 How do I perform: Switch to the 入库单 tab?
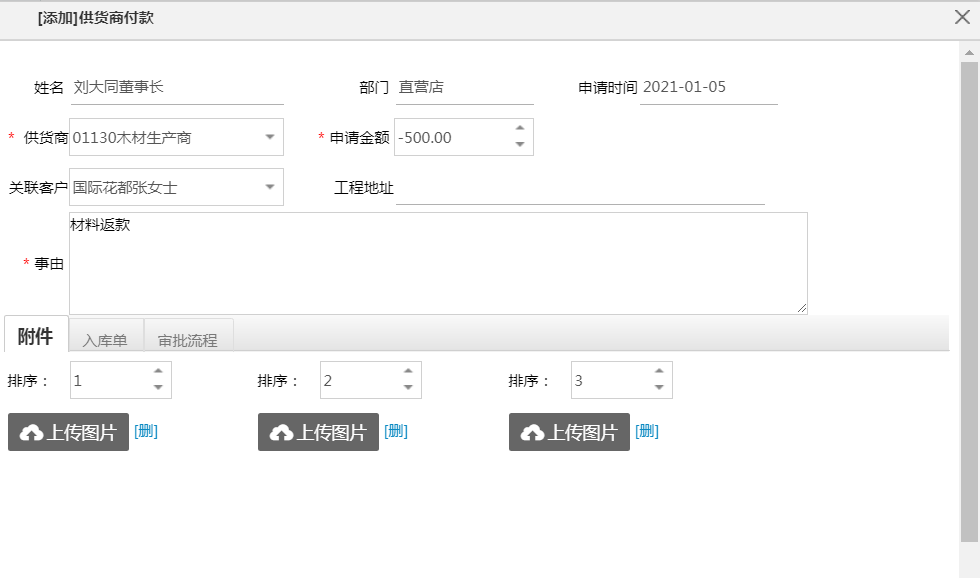point(105,339)
